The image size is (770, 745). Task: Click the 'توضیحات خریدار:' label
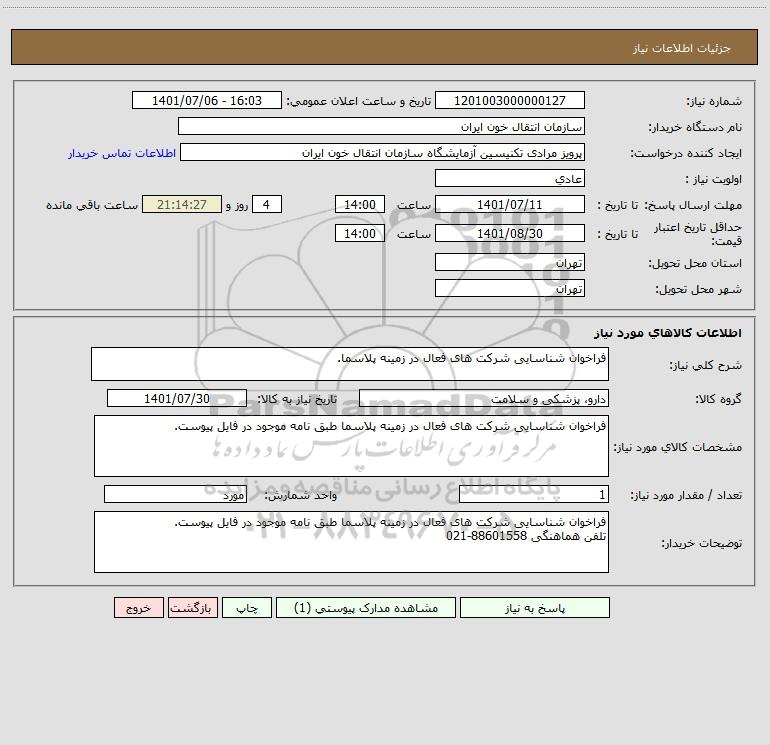(x=702, y=543)
